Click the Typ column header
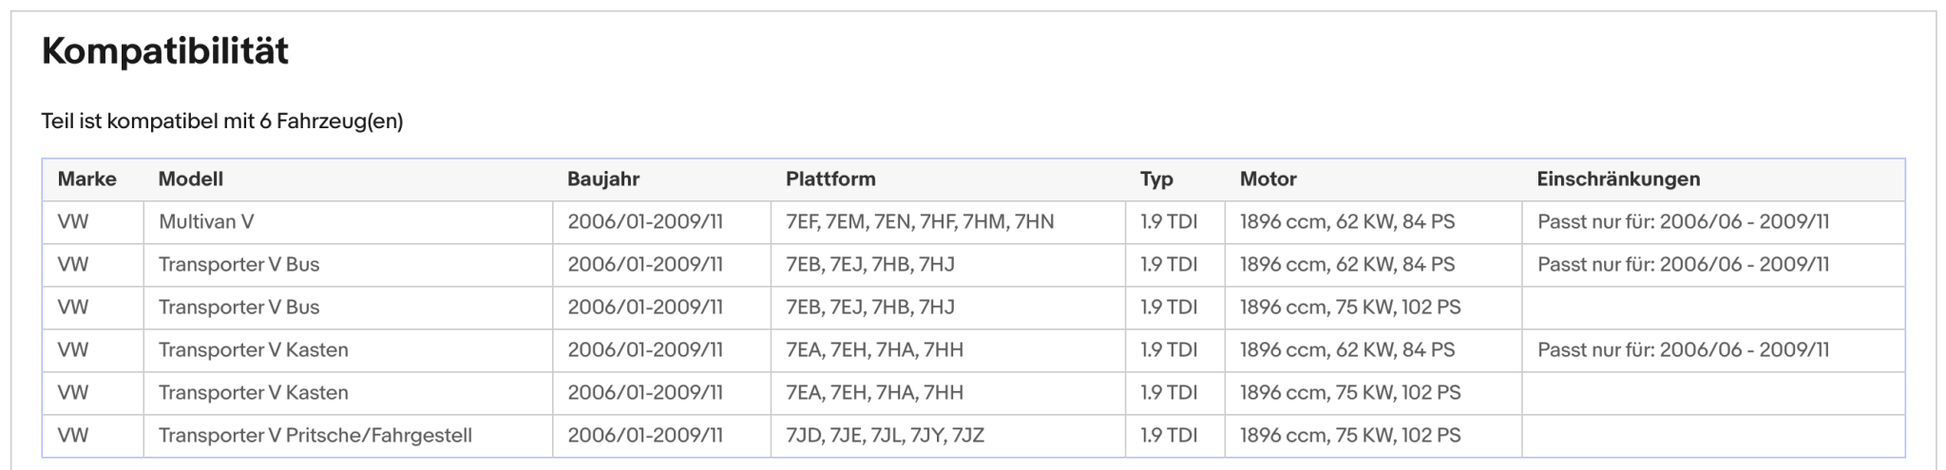1946x470 pixels. coord(1156,179)
